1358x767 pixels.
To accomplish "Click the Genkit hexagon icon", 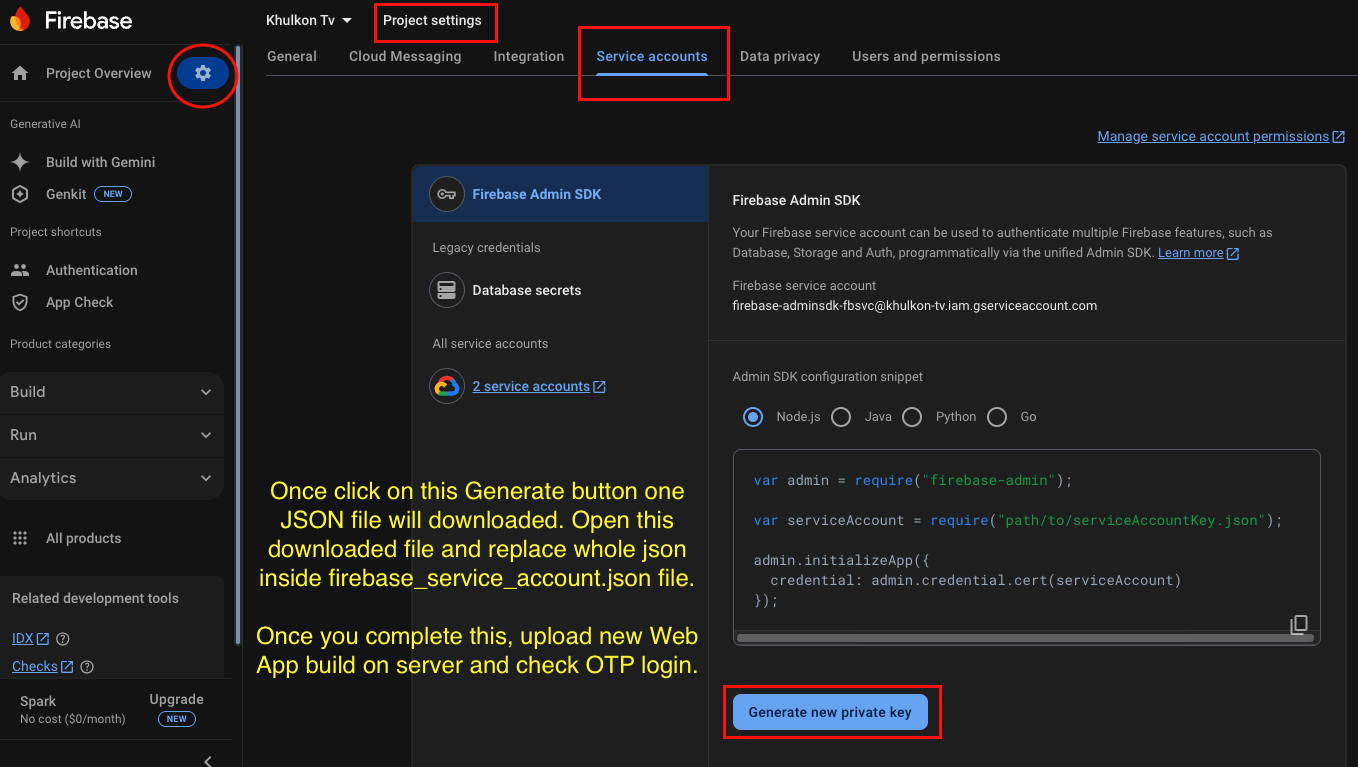I will [19, 194].
